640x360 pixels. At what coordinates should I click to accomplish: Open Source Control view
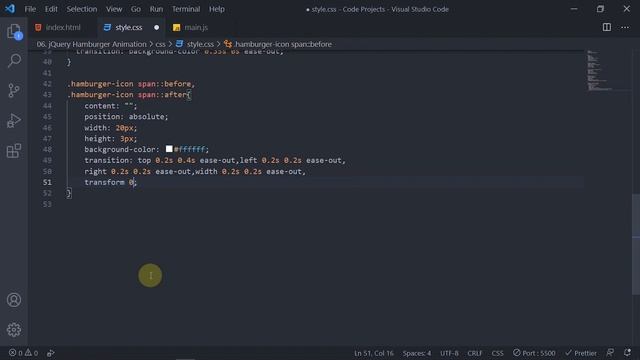(14, 90)
